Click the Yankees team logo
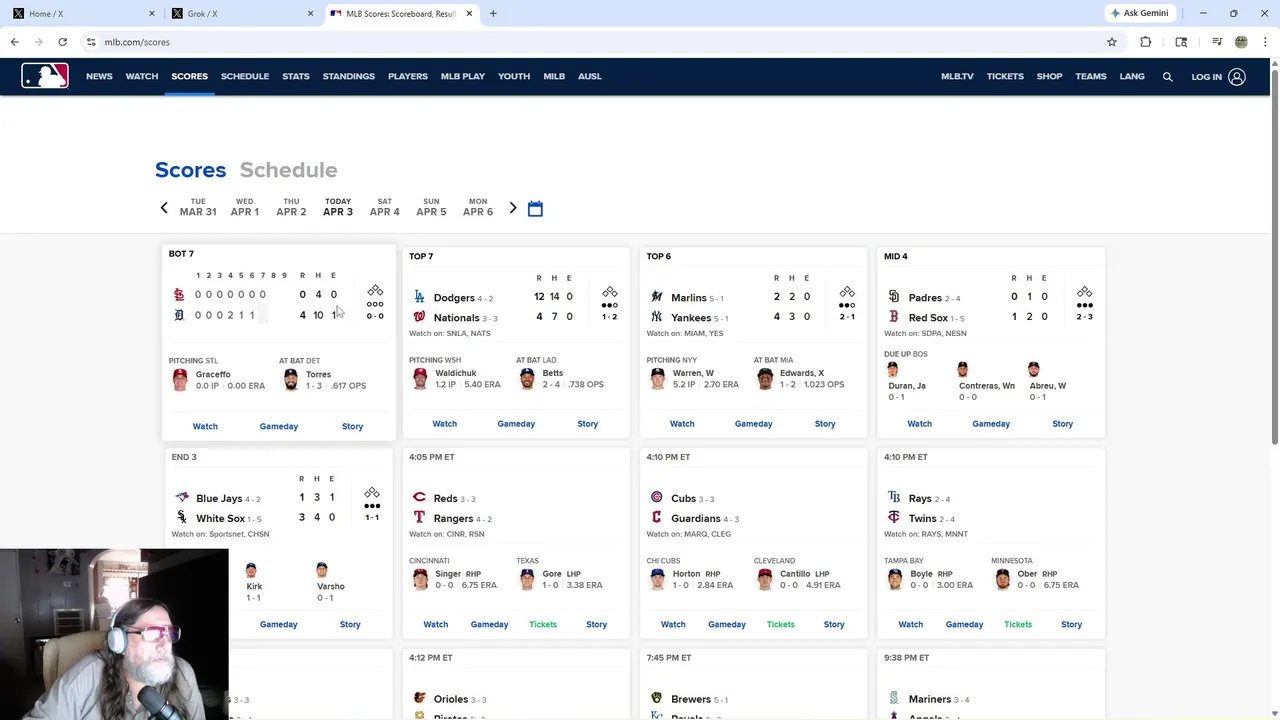 coord(657,317)
